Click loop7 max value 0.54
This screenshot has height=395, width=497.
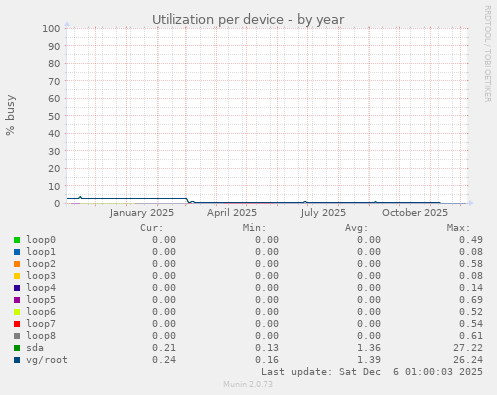471,324
